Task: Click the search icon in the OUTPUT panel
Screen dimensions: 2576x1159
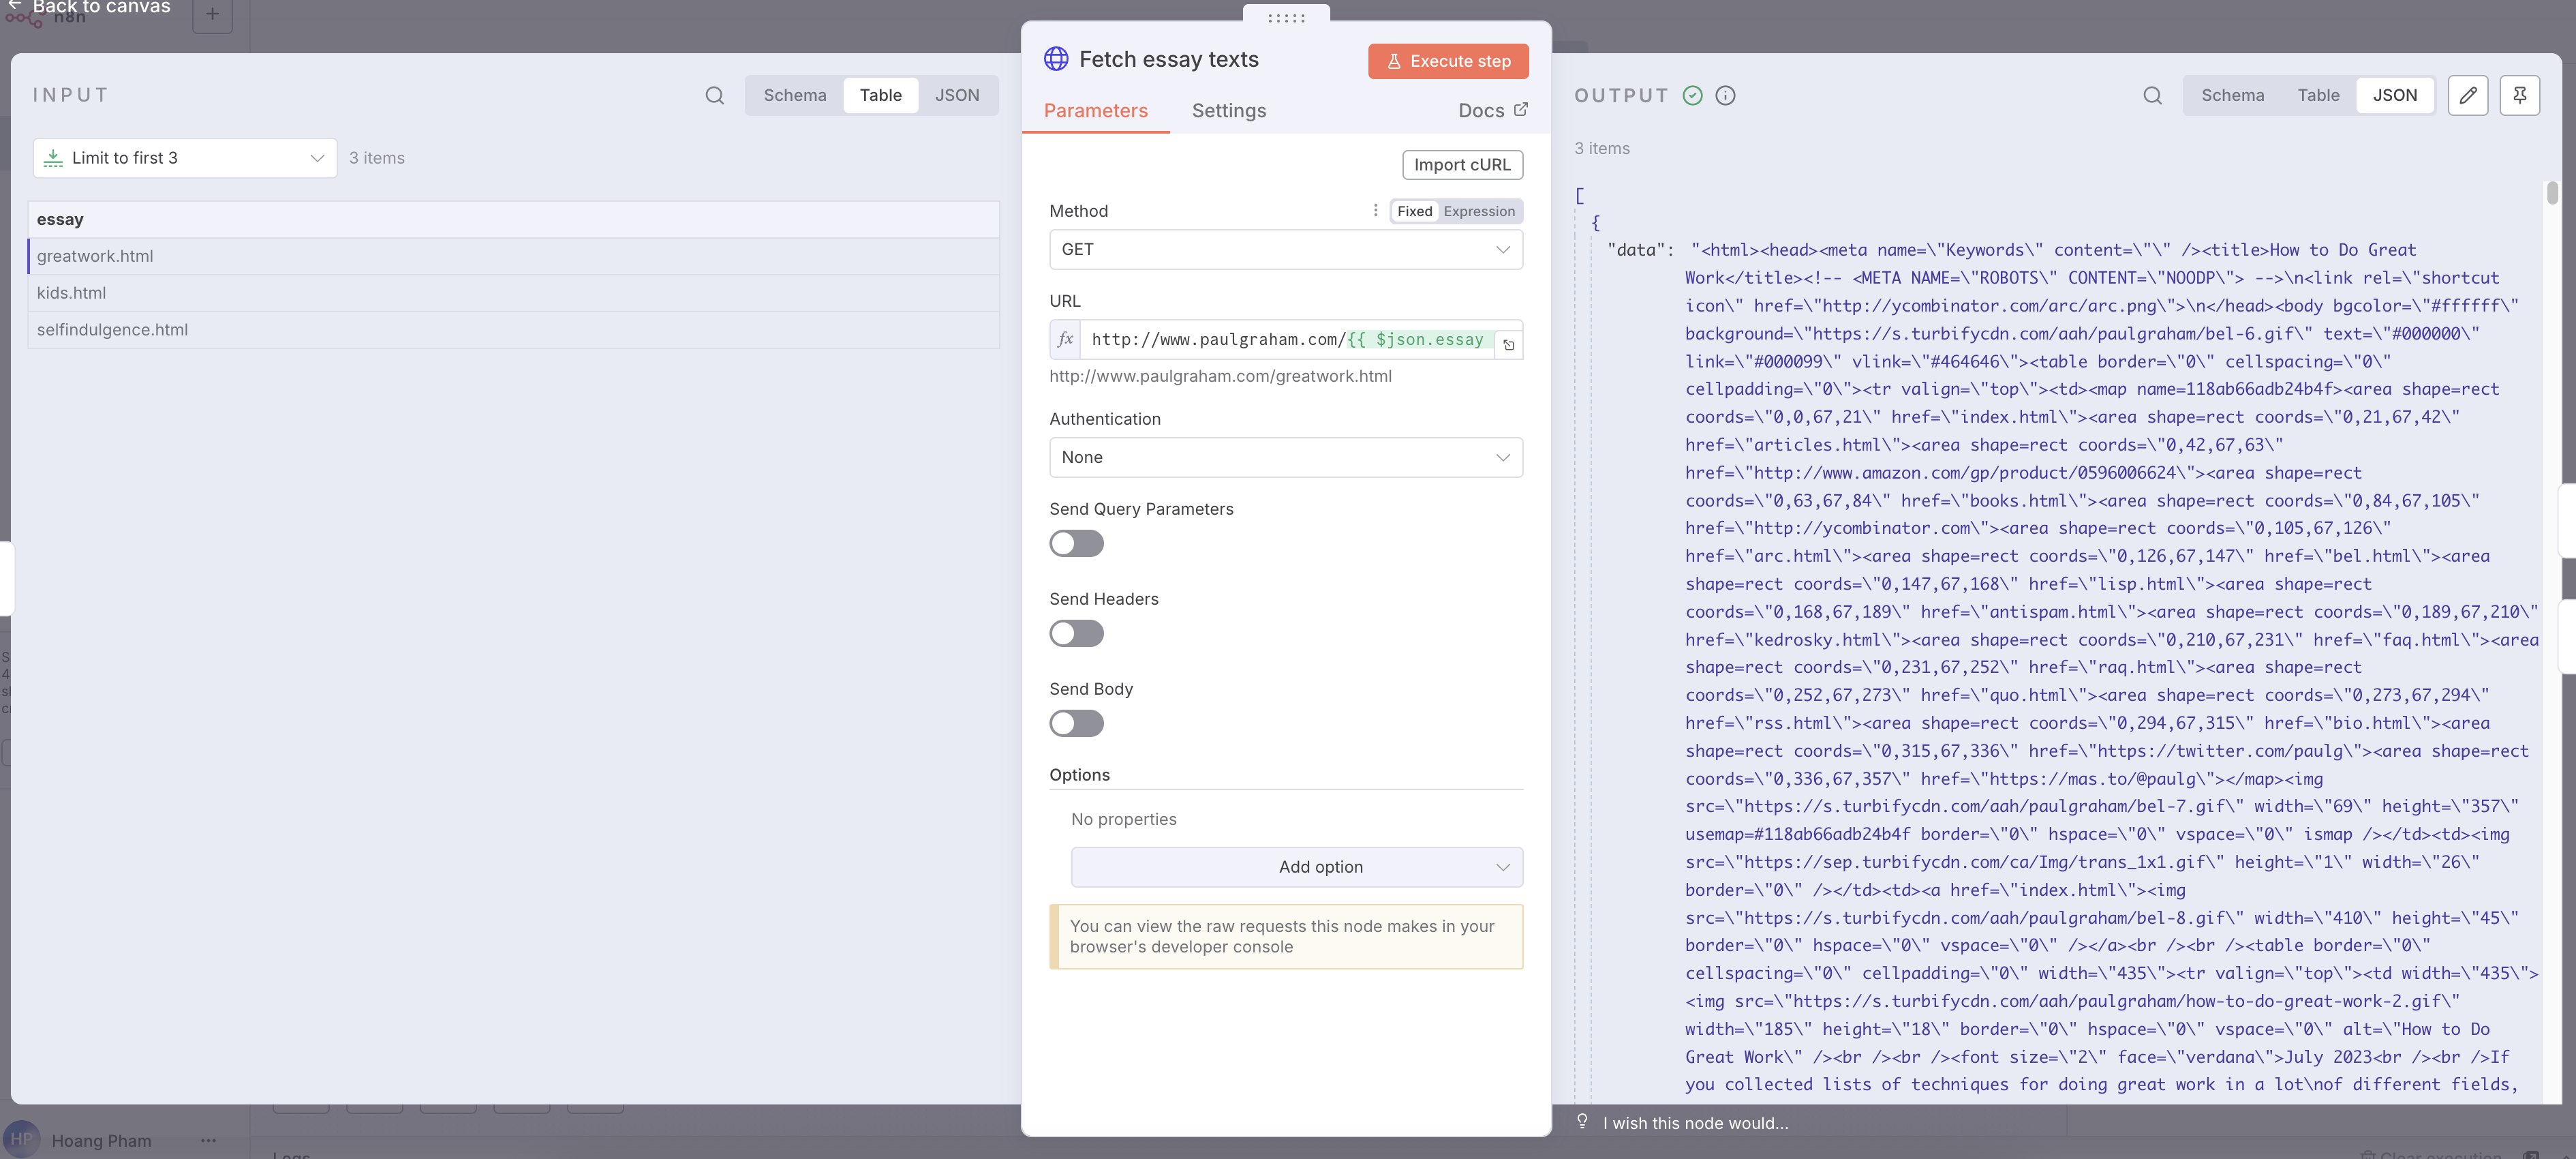Action: (2151, 95)
